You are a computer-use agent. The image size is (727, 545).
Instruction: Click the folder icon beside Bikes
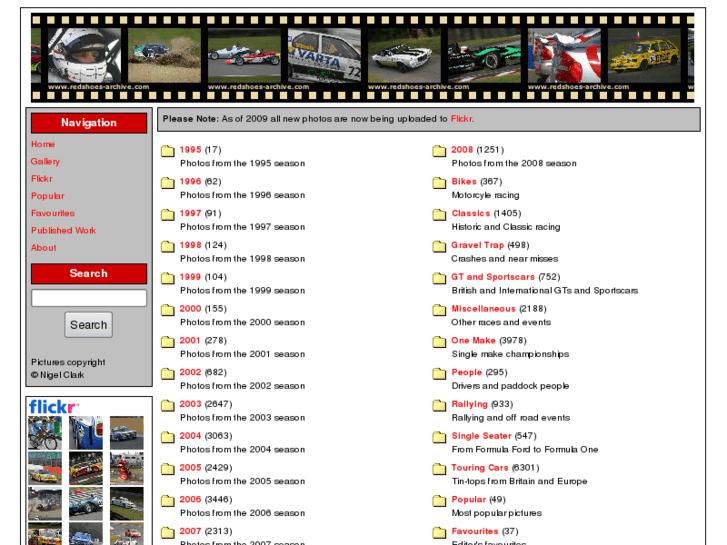coord(439,183)
